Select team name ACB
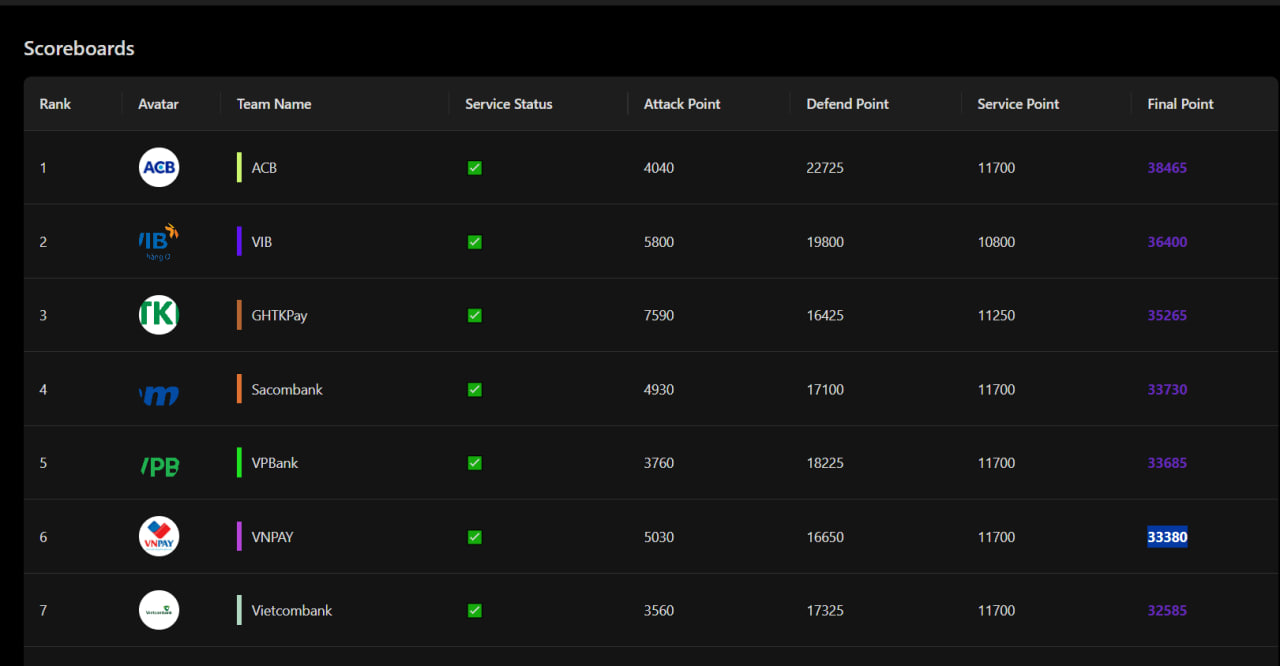 pyautogui.click(x=264, y=168)
